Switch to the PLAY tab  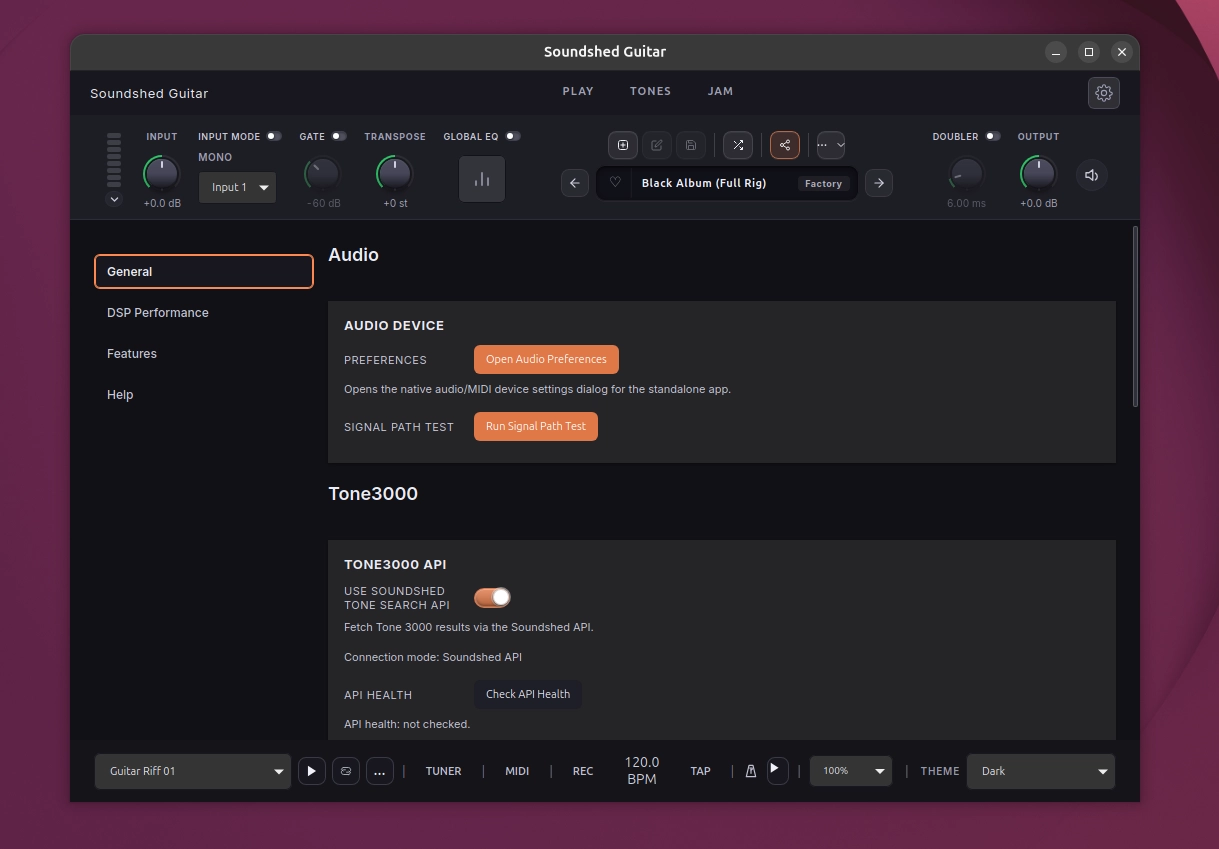pos(578,91)
